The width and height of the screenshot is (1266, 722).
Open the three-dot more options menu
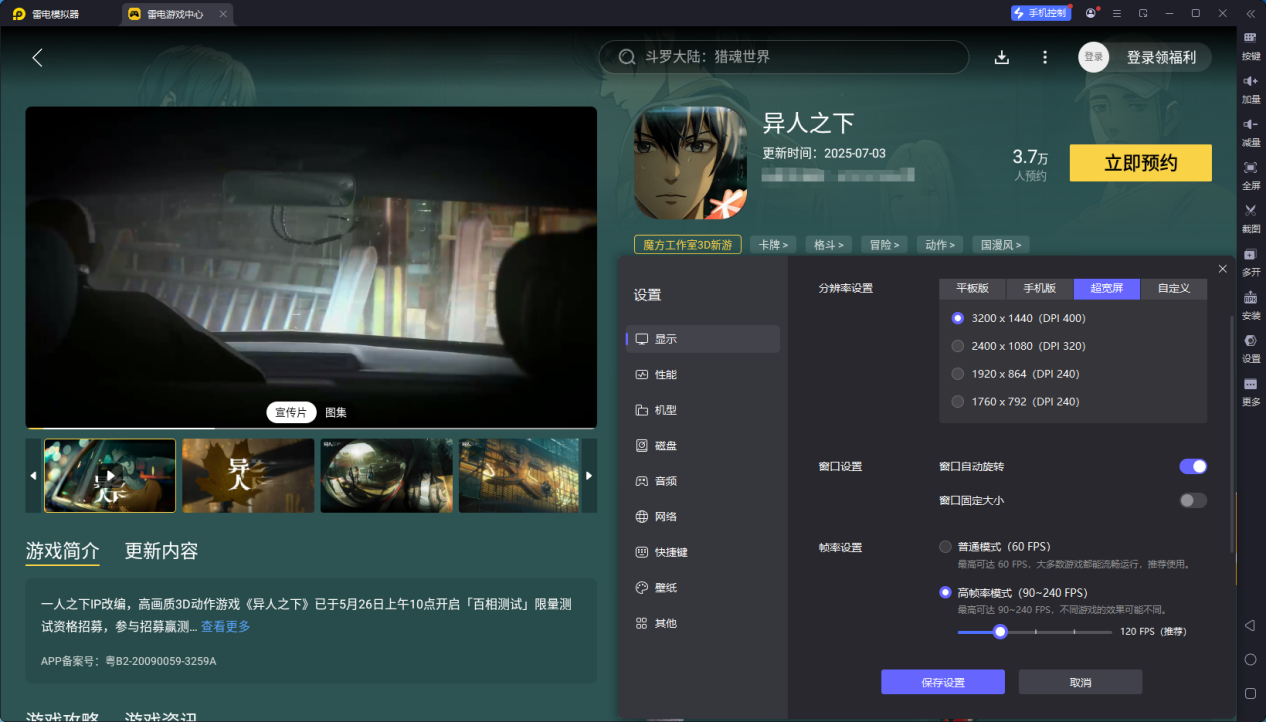(x=1045, y=57)
